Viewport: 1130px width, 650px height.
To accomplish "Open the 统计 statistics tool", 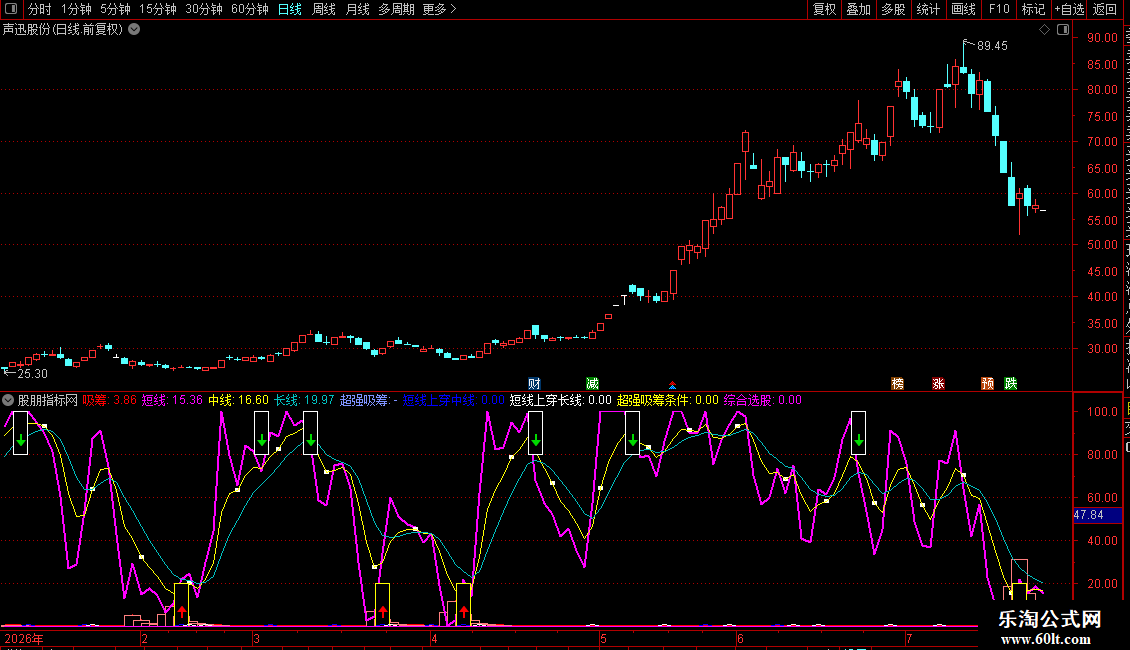I will click(x=927, y=9).
